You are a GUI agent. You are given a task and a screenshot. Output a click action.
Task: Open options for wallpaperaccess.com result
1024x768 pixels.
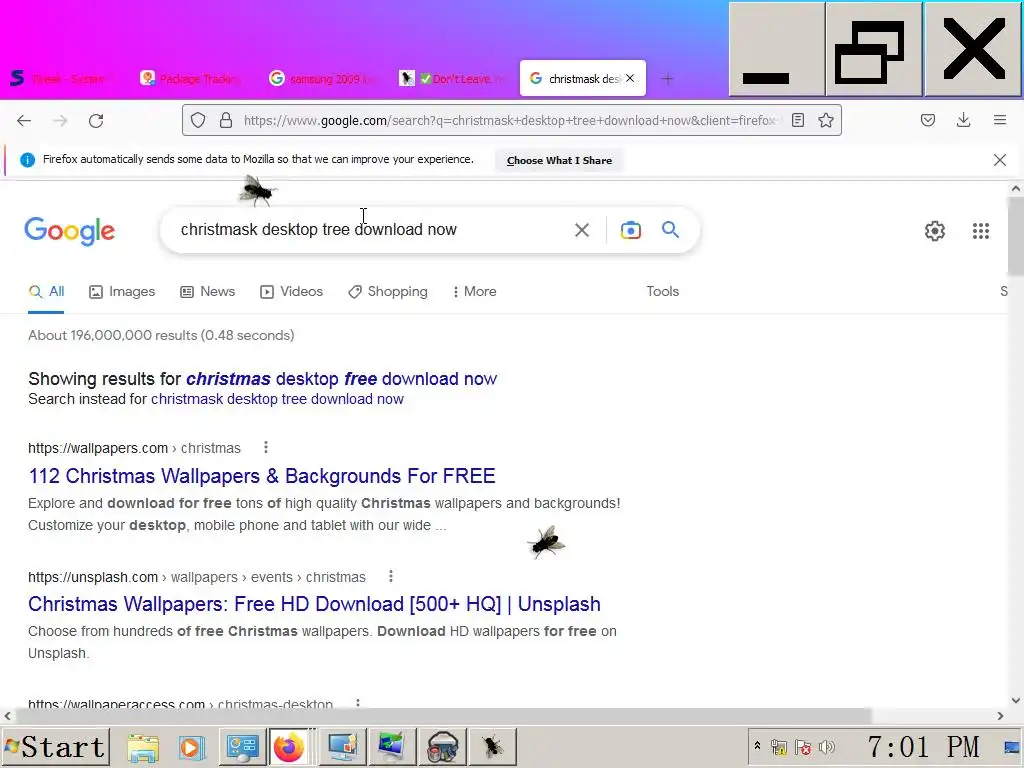pyautogui.click(x=357, y=703)
